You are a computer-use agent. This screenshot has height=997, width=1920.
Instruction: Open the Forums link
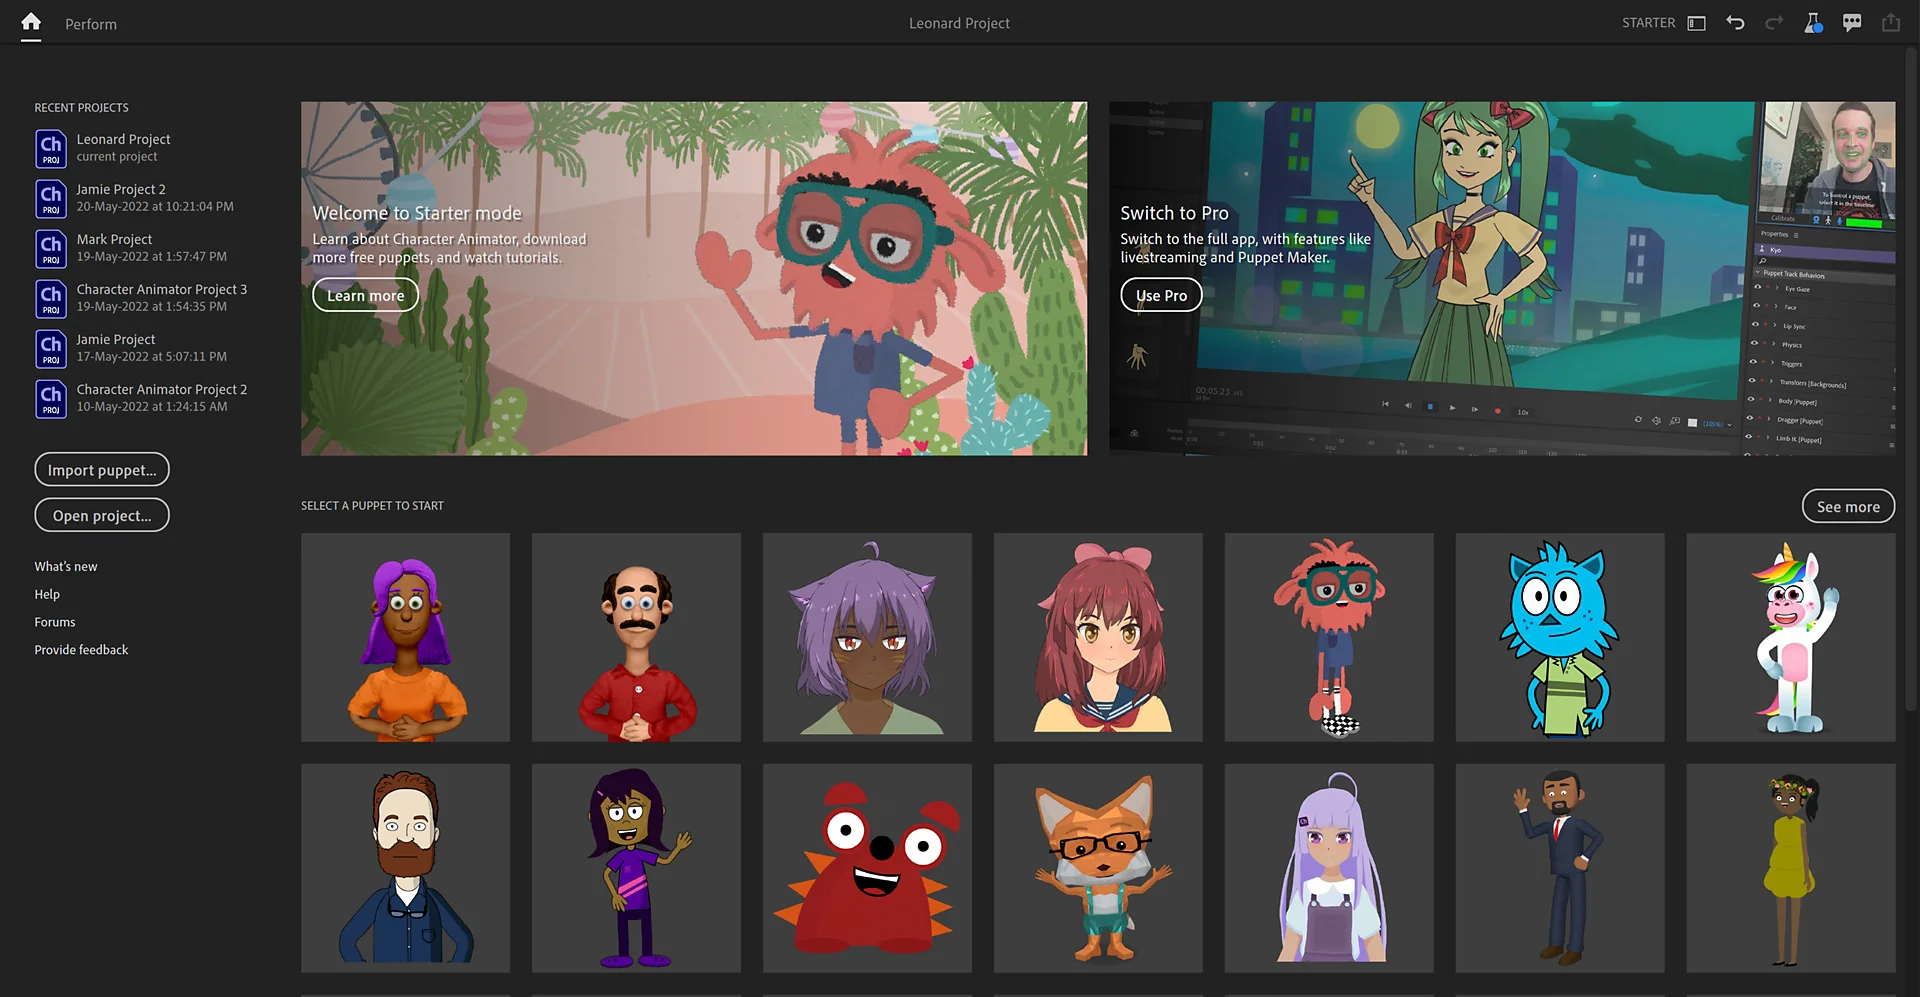pos(54,621)
